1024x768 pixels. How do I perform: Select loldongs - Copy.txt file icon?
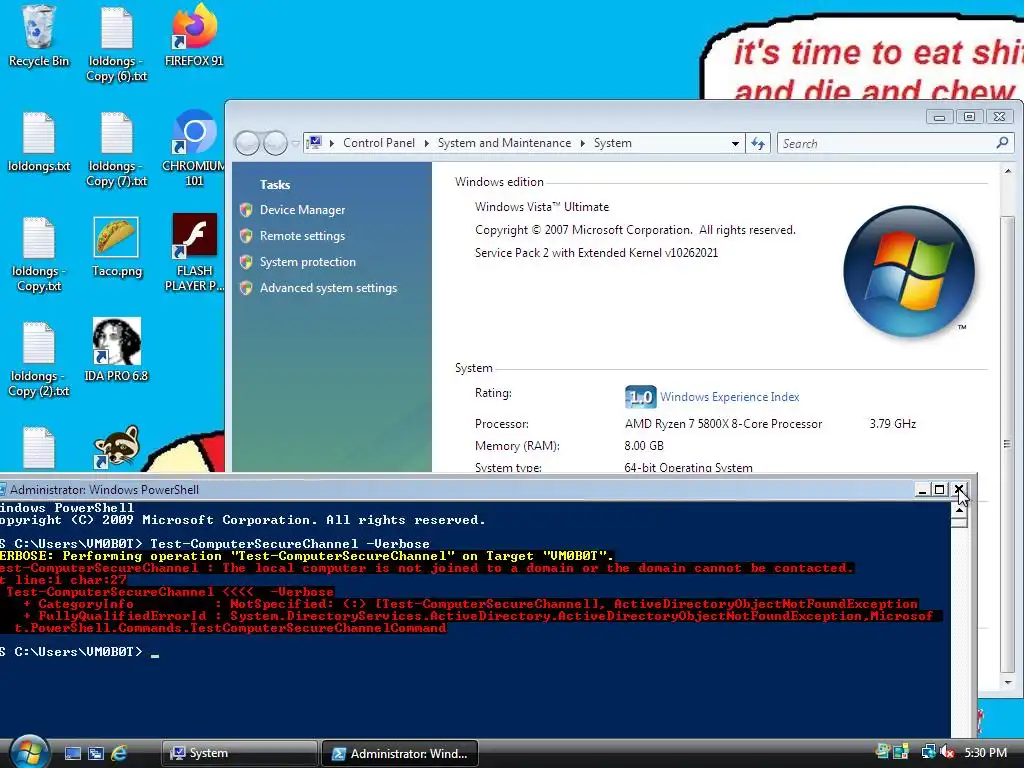[x=39, y=254]
